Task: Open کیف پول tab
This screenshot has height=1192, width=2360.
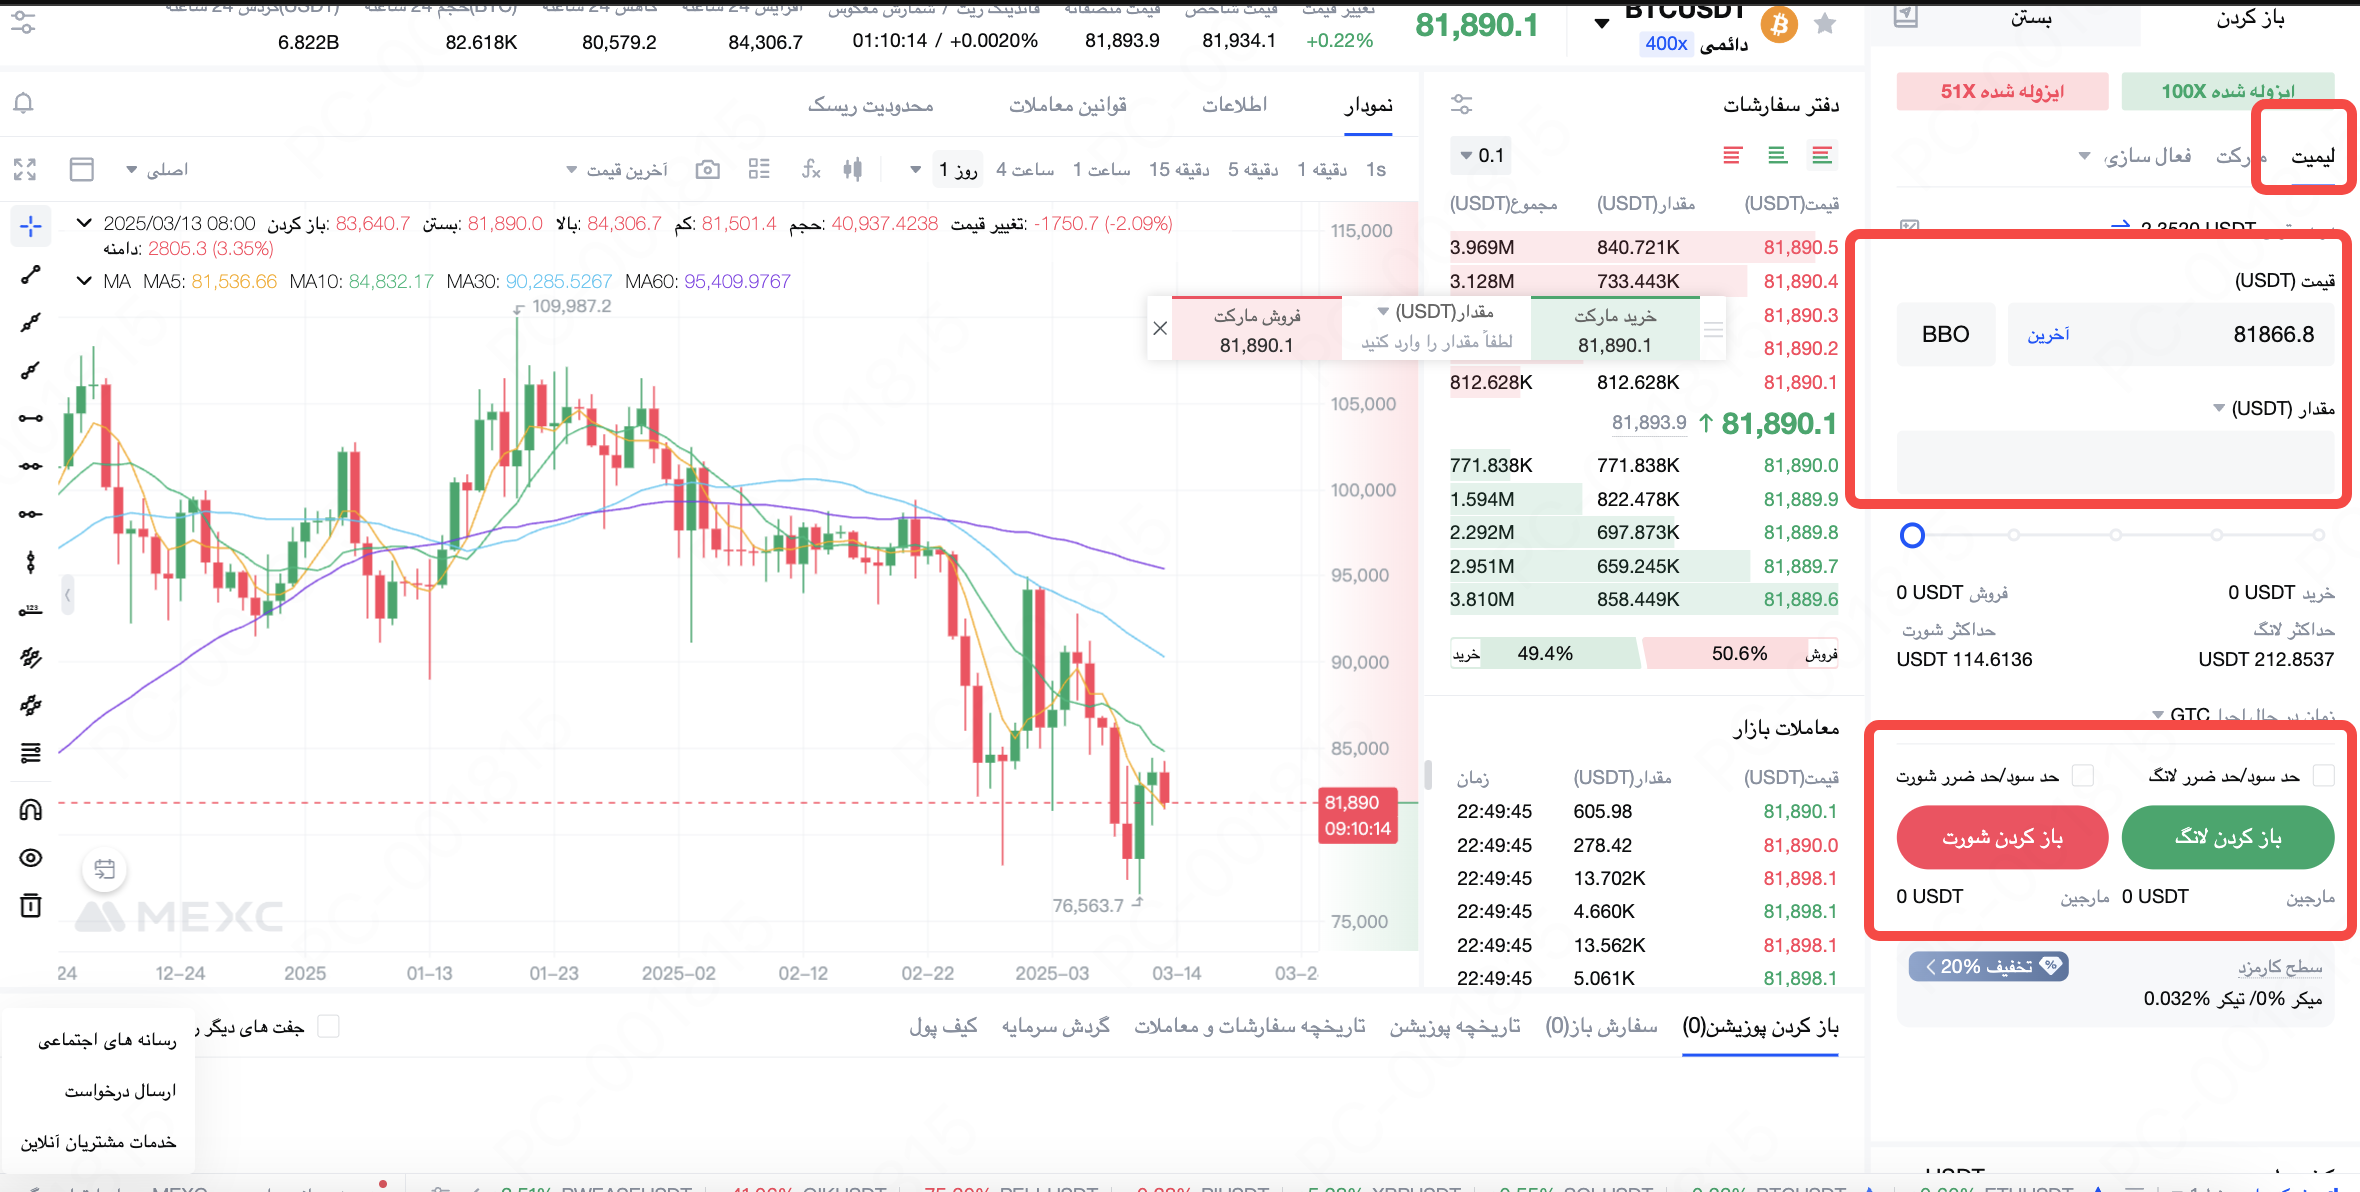Action: click(943, 1026)
